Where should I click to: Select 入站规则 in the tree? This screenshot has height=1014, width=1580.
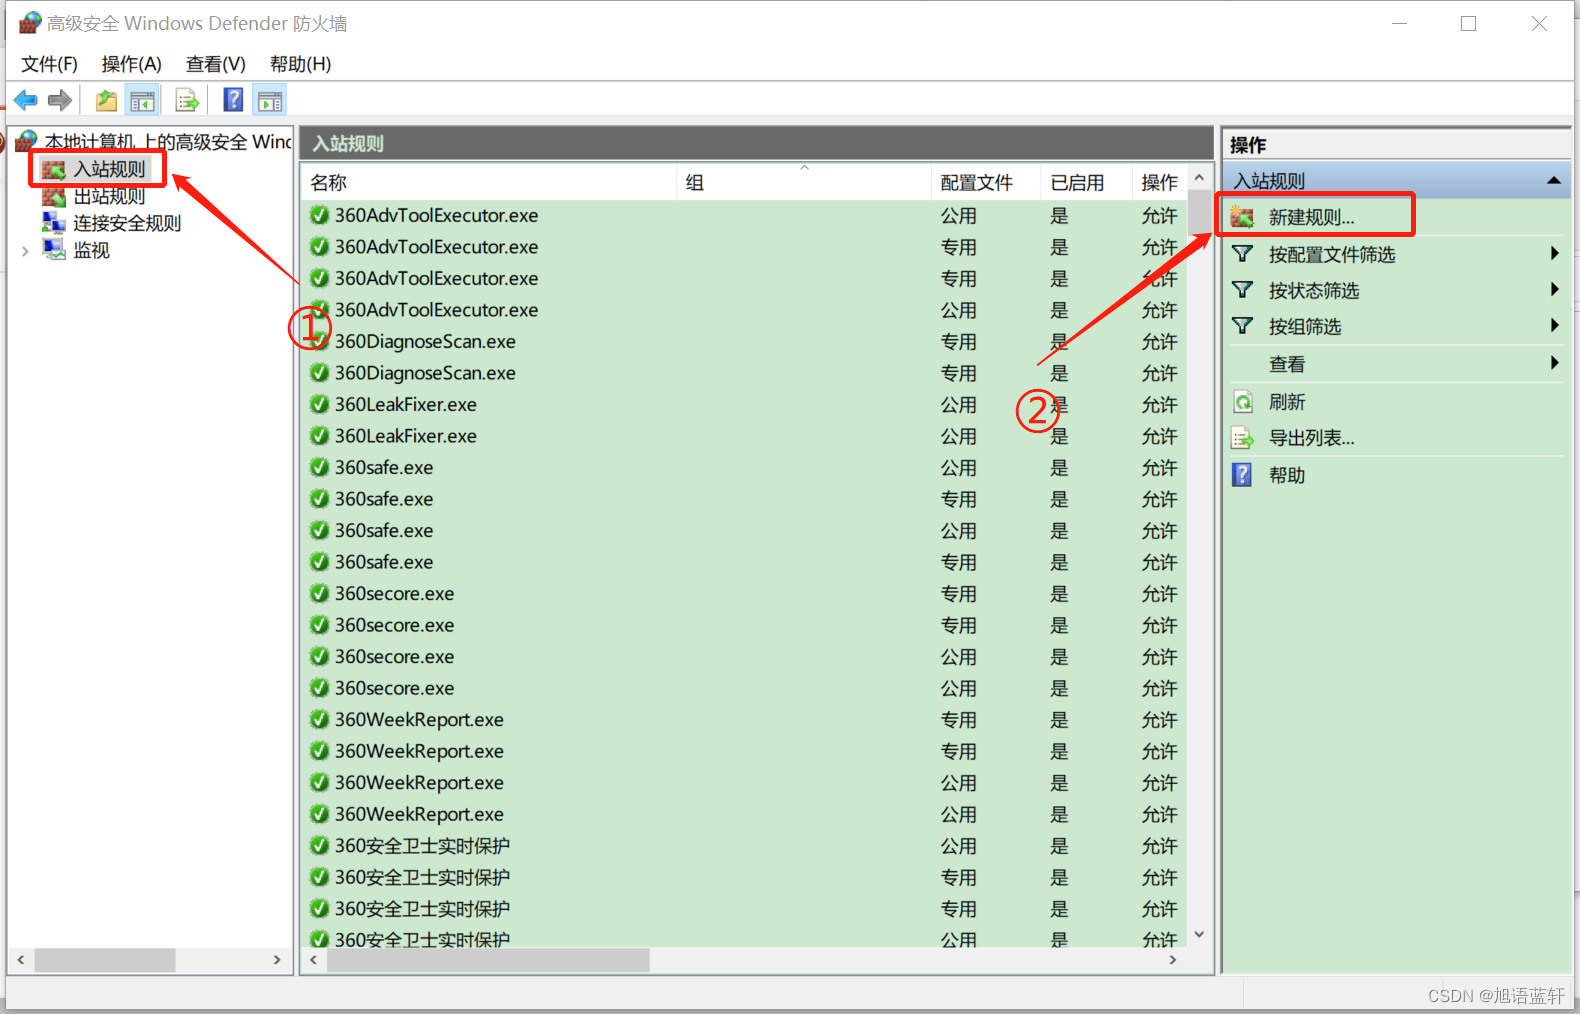(109, 169)
